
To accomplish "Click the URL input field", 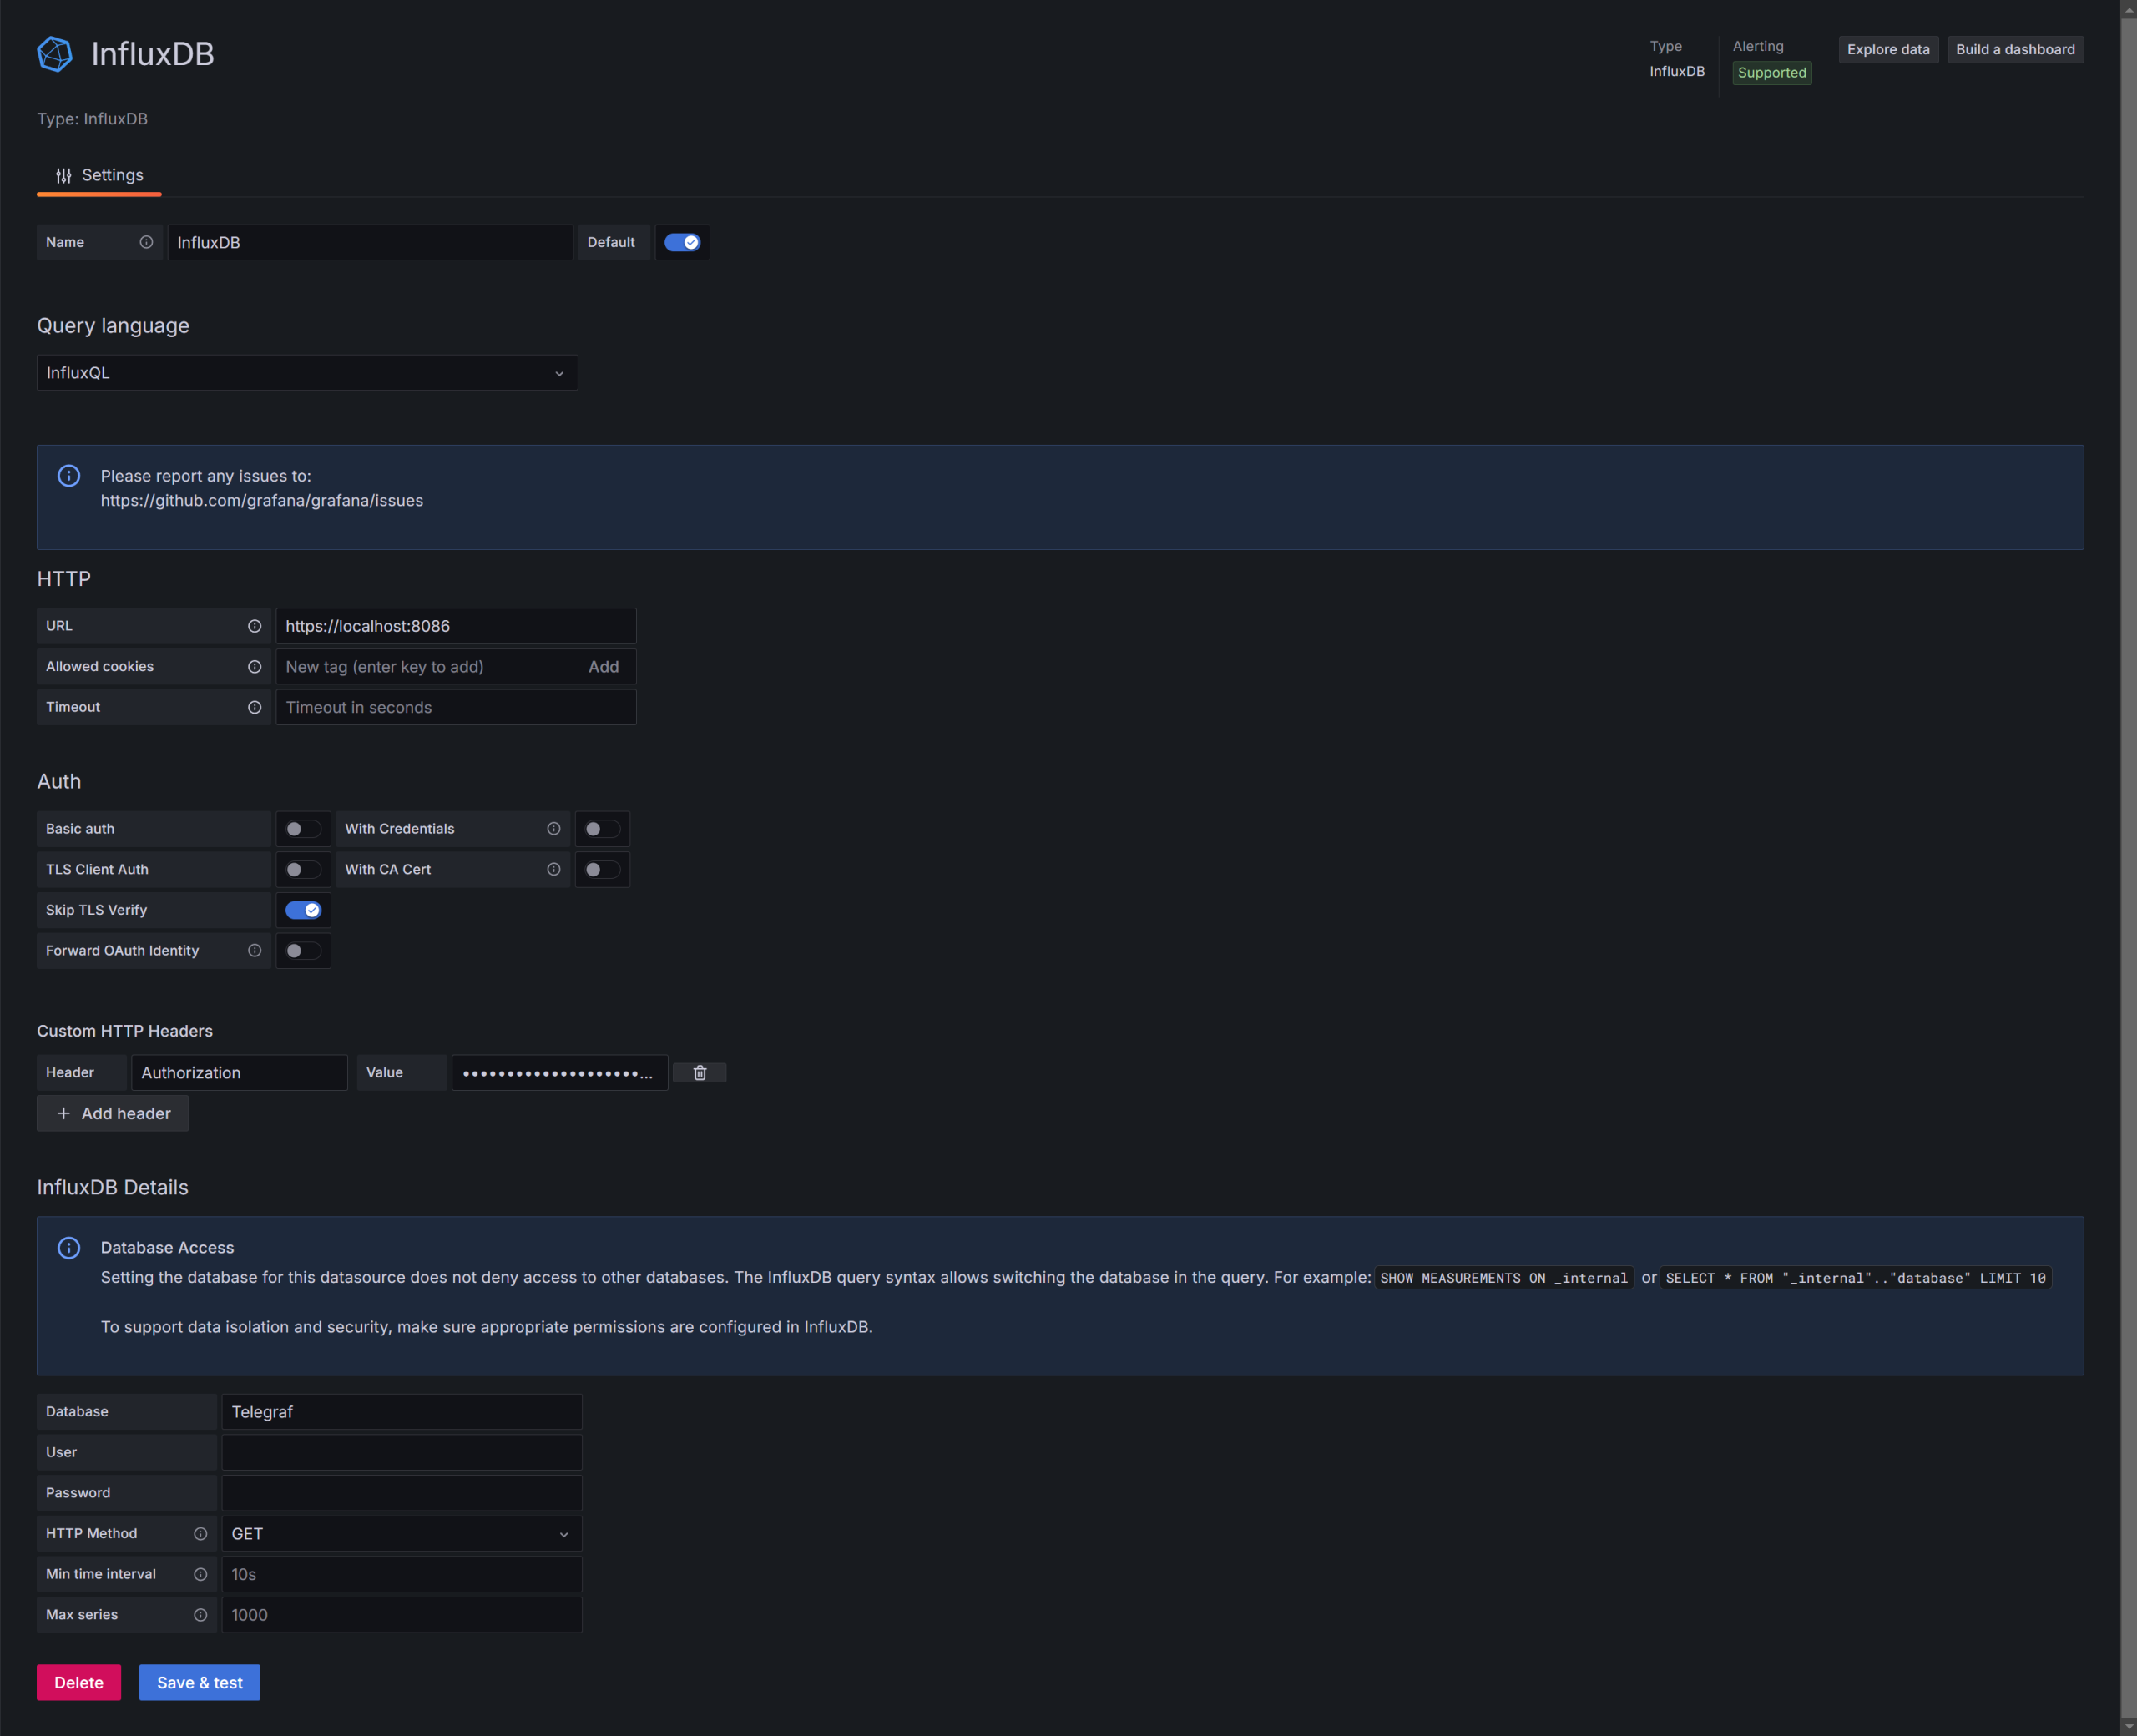I will tap(456, 626).
